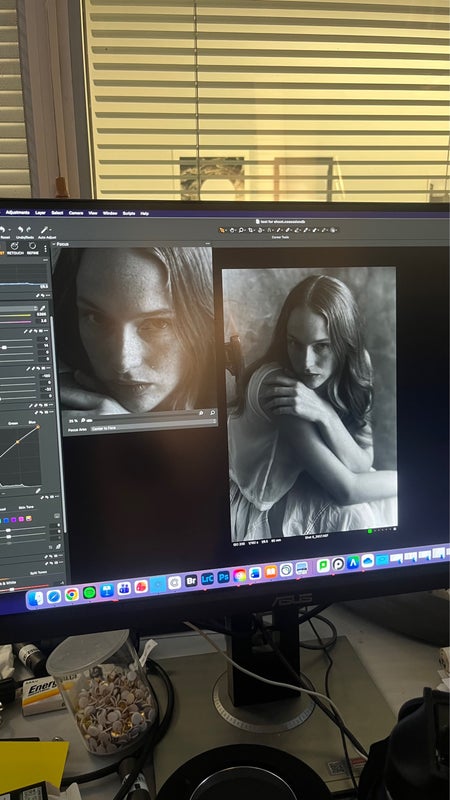Click the curve point in Curve editor
Image resolution: width=450 pixels, height=800 pixels.
[17, 442]
